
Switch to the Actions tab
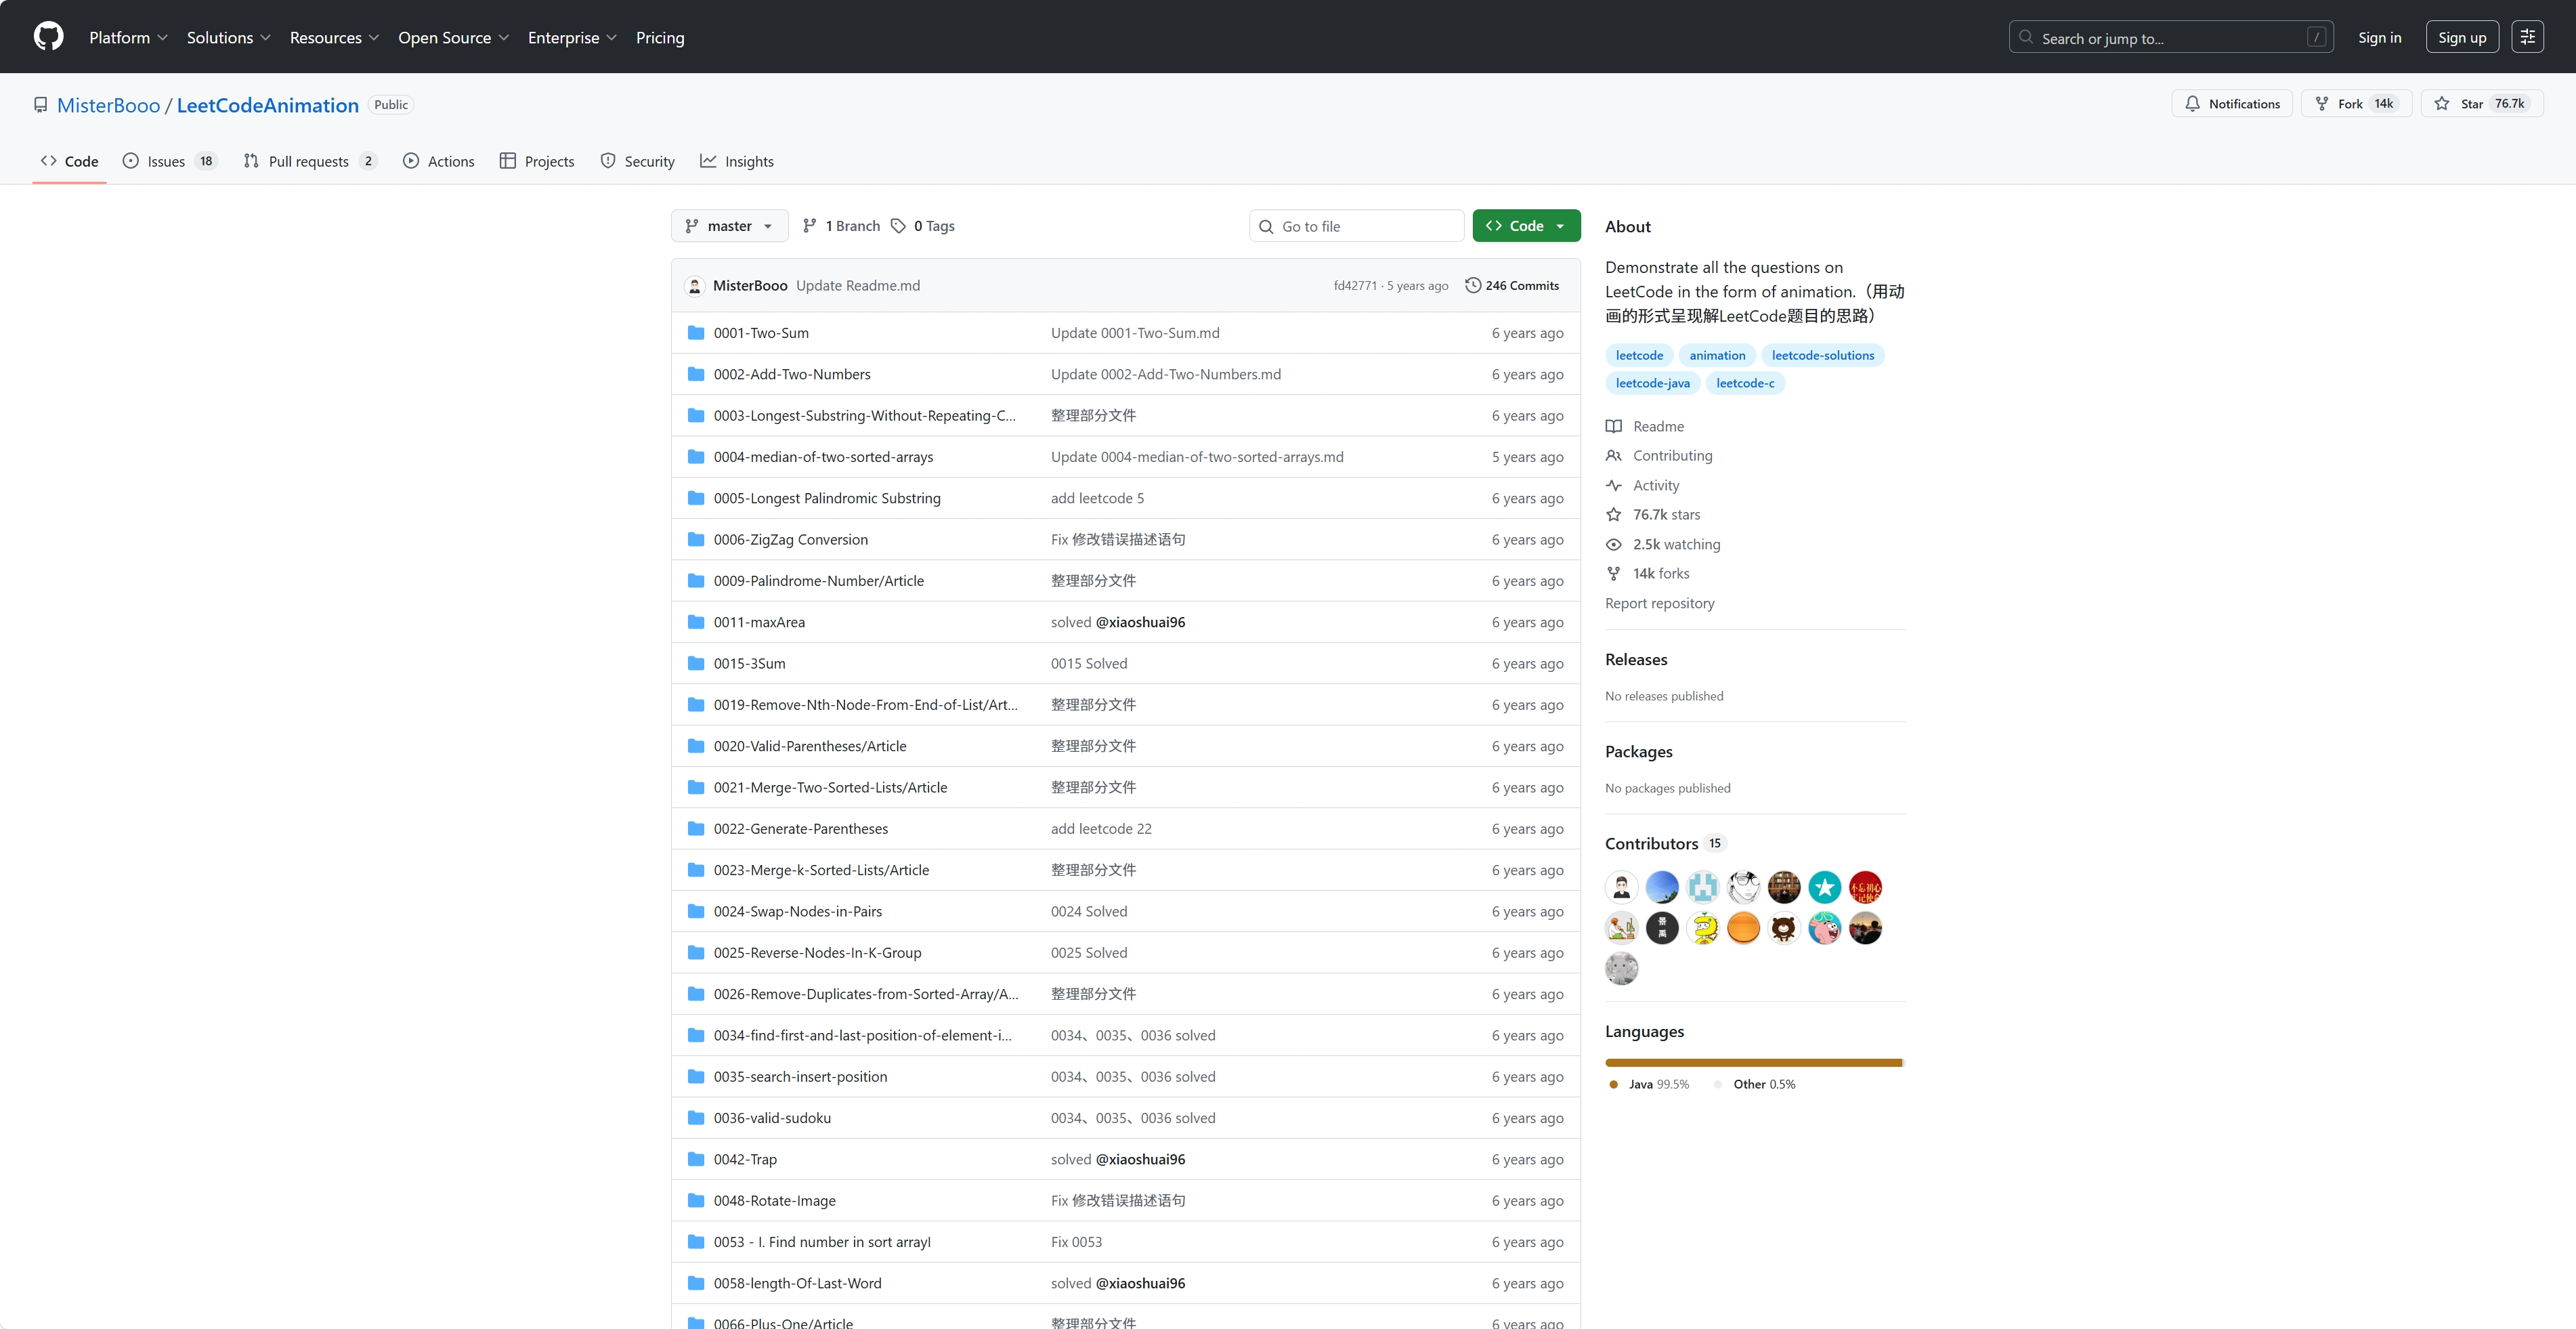click(439, 161)
